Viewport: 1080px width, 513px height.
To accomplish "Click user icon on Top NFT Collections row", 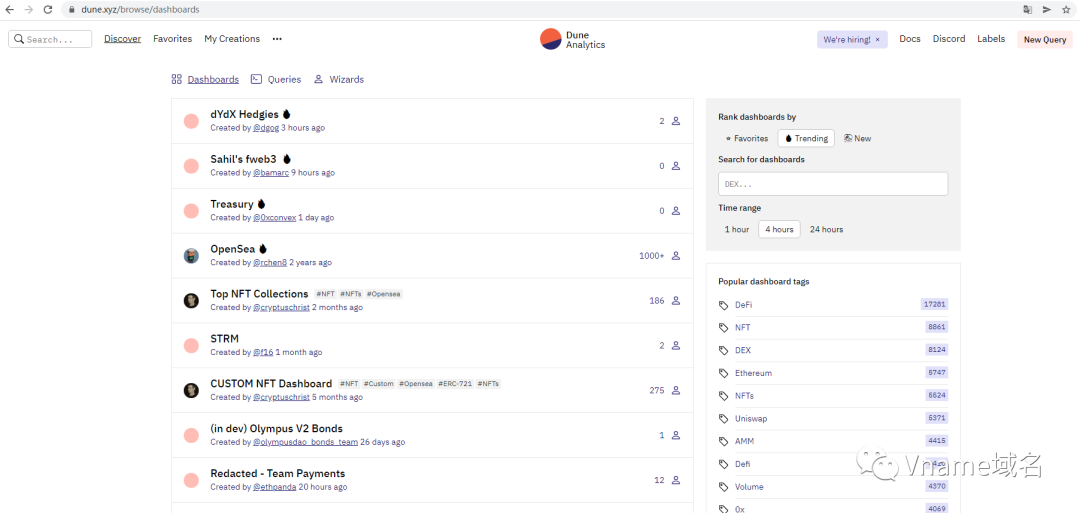I will (676, 300).
